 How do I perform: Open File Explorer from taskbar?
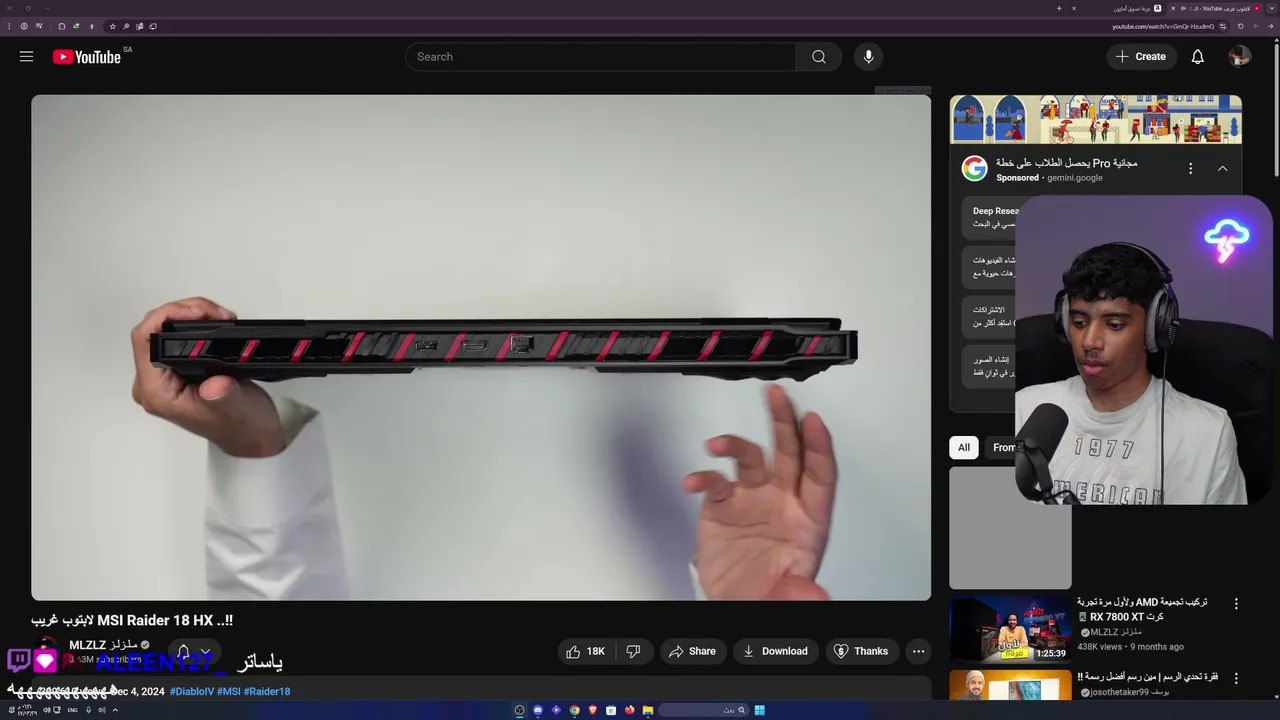point(648,710)
